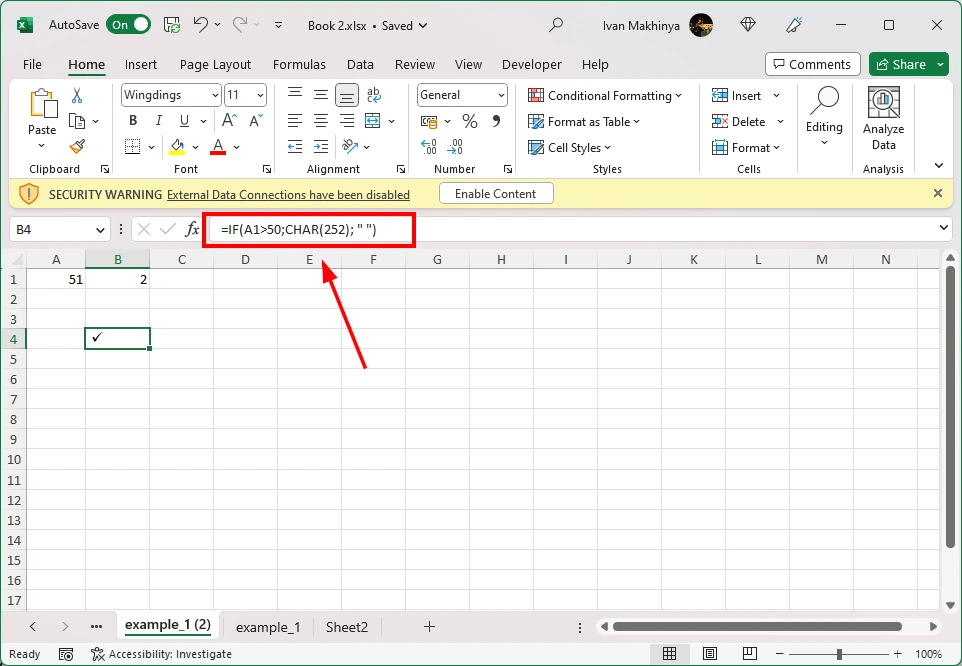The height and width of the screenshot is (666, 962).
Task: Apply the yellow fill color
Action: tap(177, 147)
